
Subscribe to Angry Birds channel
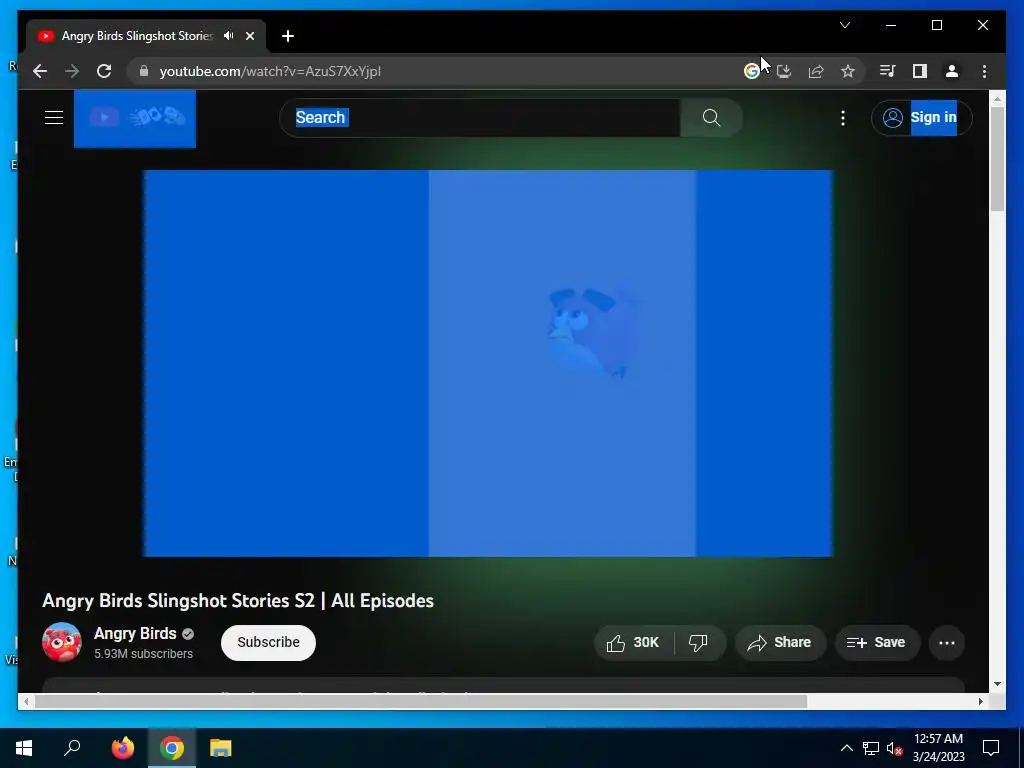pyautogui.click(x=268, y=643)
